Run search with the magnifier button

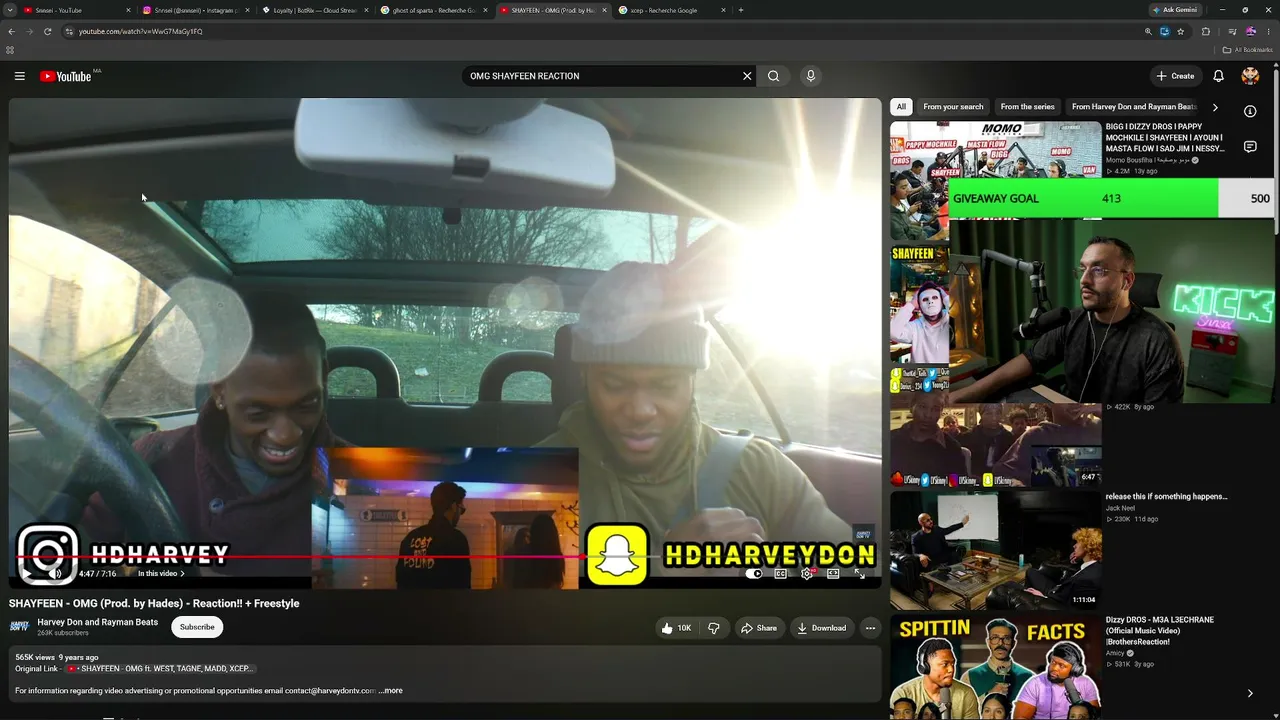click(773, 76)
